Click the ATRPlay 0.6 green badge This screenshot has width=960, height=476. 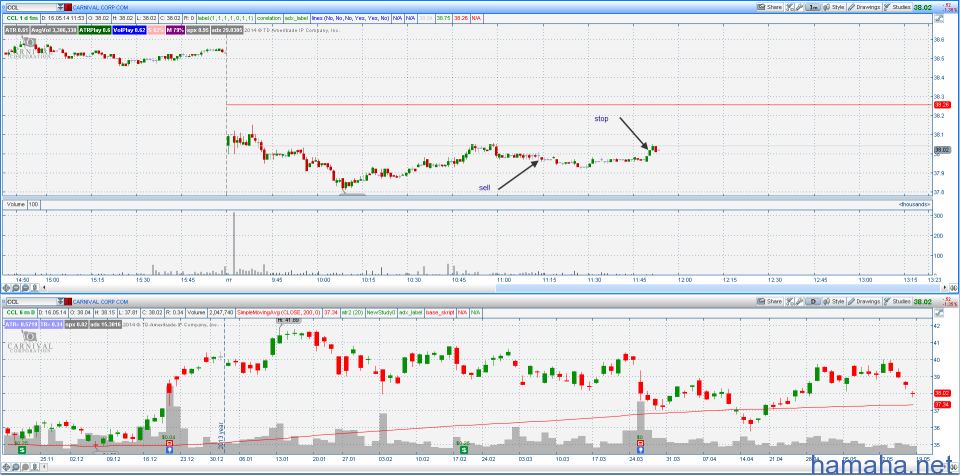(x=95, y=30)
